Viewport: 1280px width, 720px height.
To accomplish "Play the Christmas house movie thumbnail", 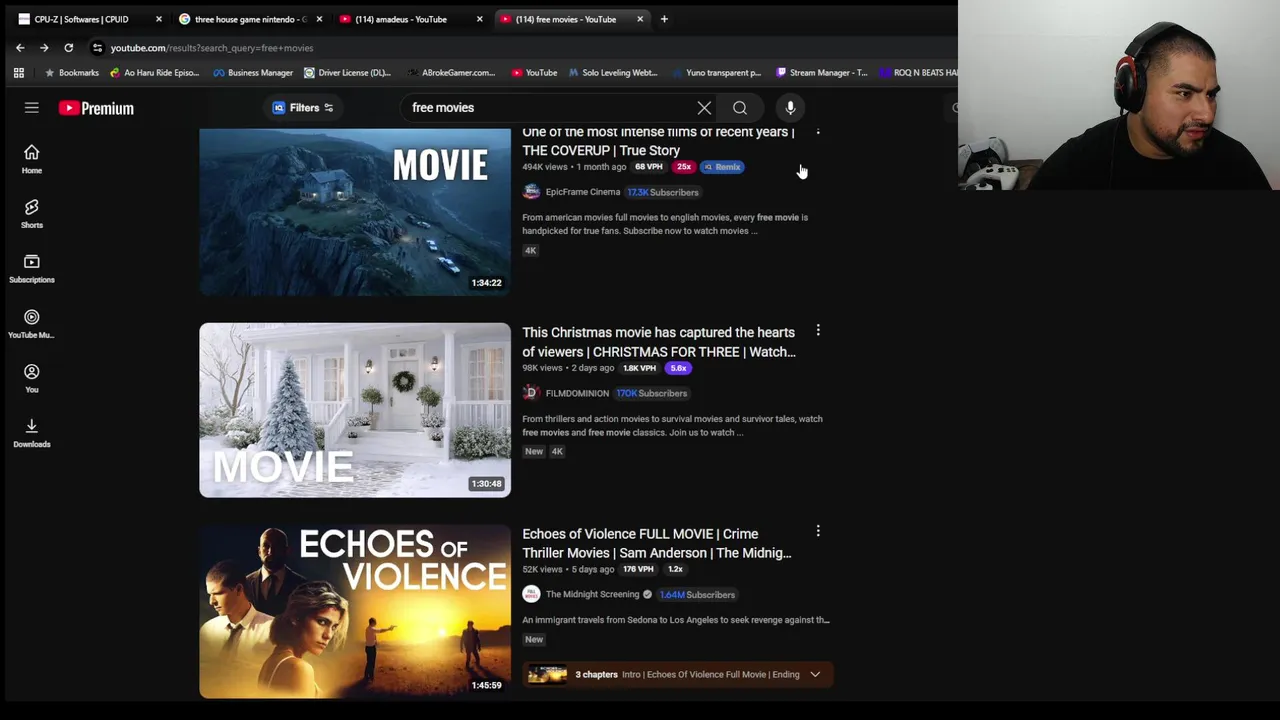I will [x=355, y=410].
